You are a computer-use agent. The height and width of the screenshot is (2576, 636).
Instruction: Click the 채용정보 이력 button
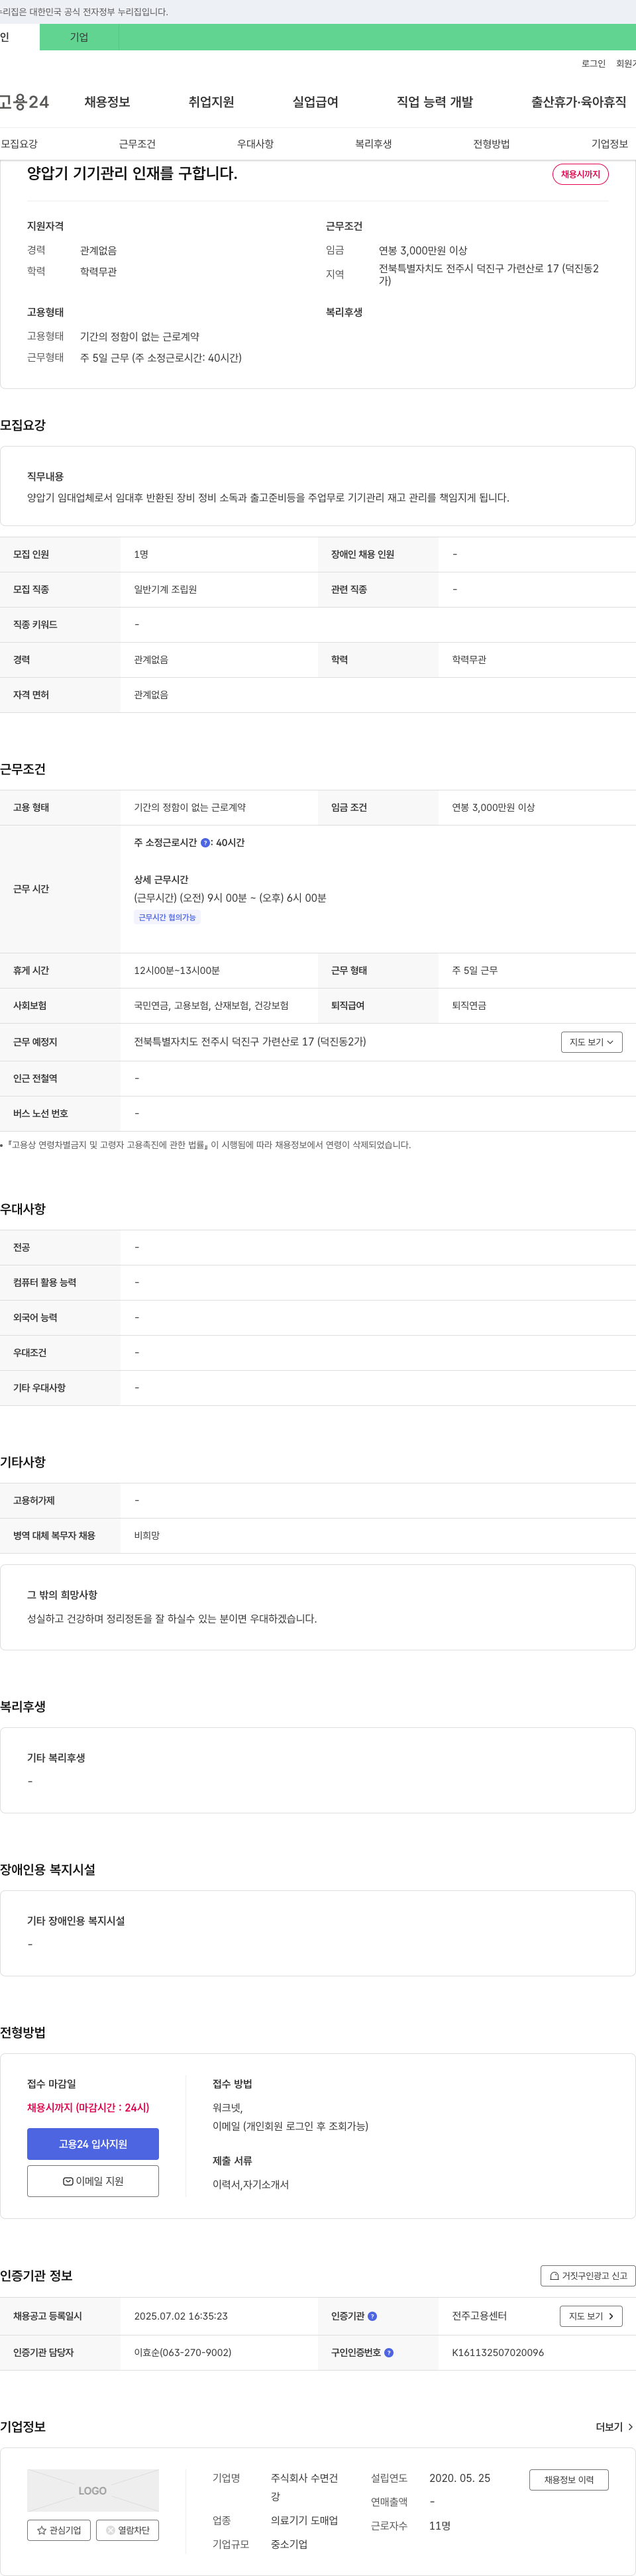[x=569, y=2480]
